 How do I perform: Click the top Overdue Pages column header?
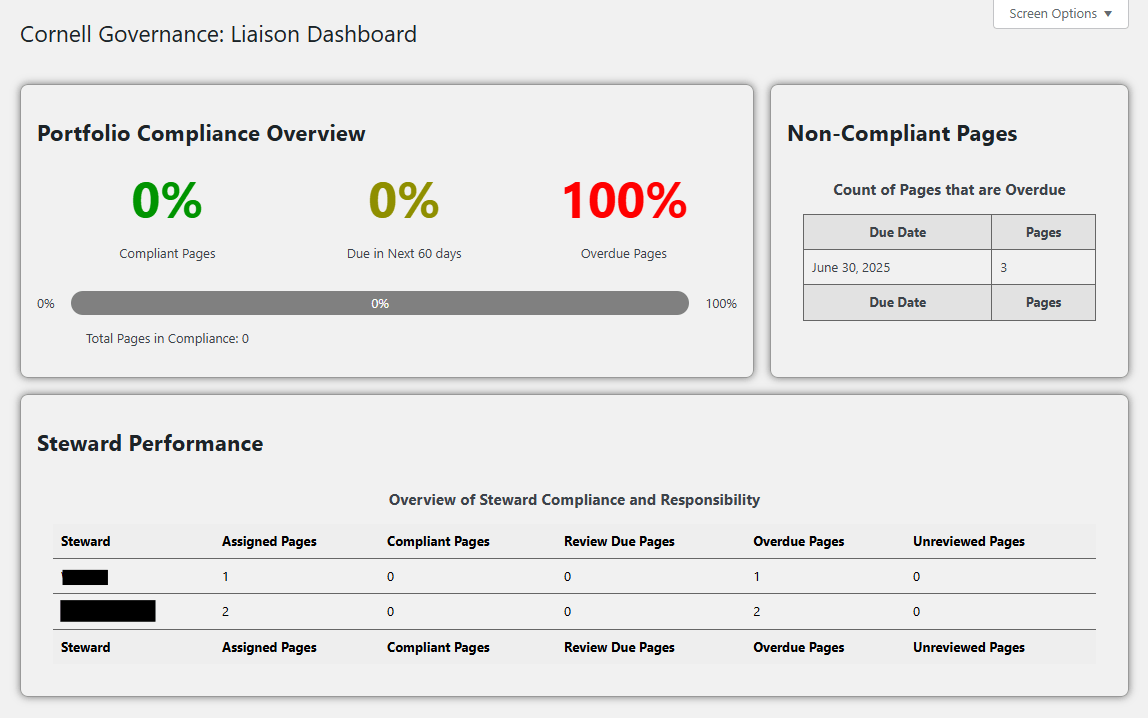click(799, 542)
